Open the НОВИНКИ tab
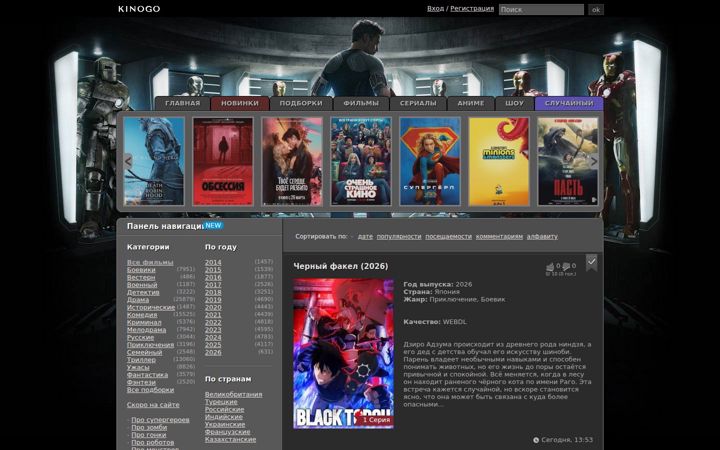Viewport: 720px width, 450px height. tap(240, 103)
